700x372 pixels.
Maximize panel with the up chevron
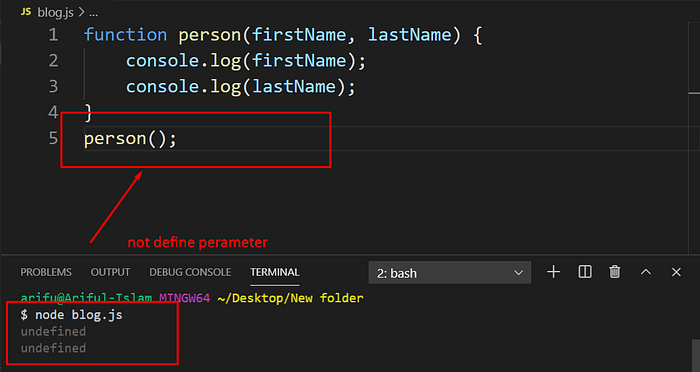click(646, 272)
